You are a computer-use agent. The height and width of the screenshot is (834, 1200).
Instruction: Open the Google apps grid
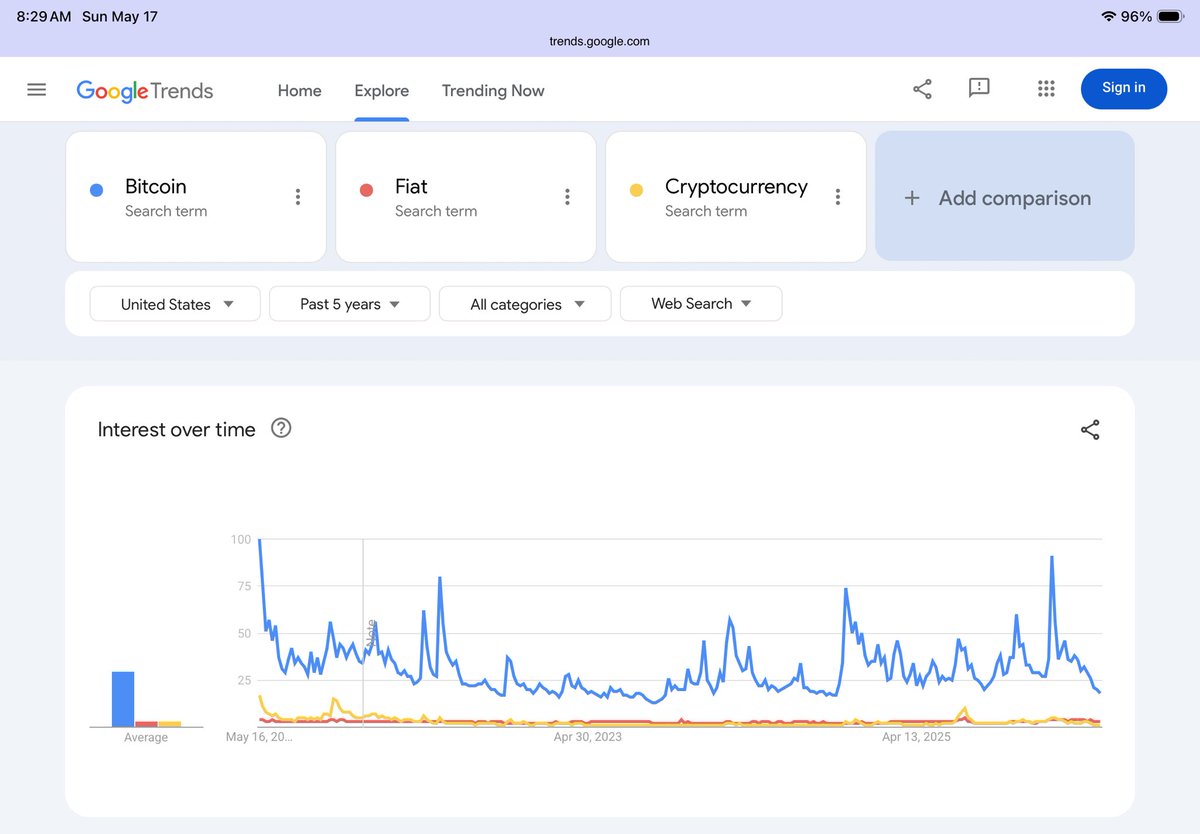[x=1046, y=89]
